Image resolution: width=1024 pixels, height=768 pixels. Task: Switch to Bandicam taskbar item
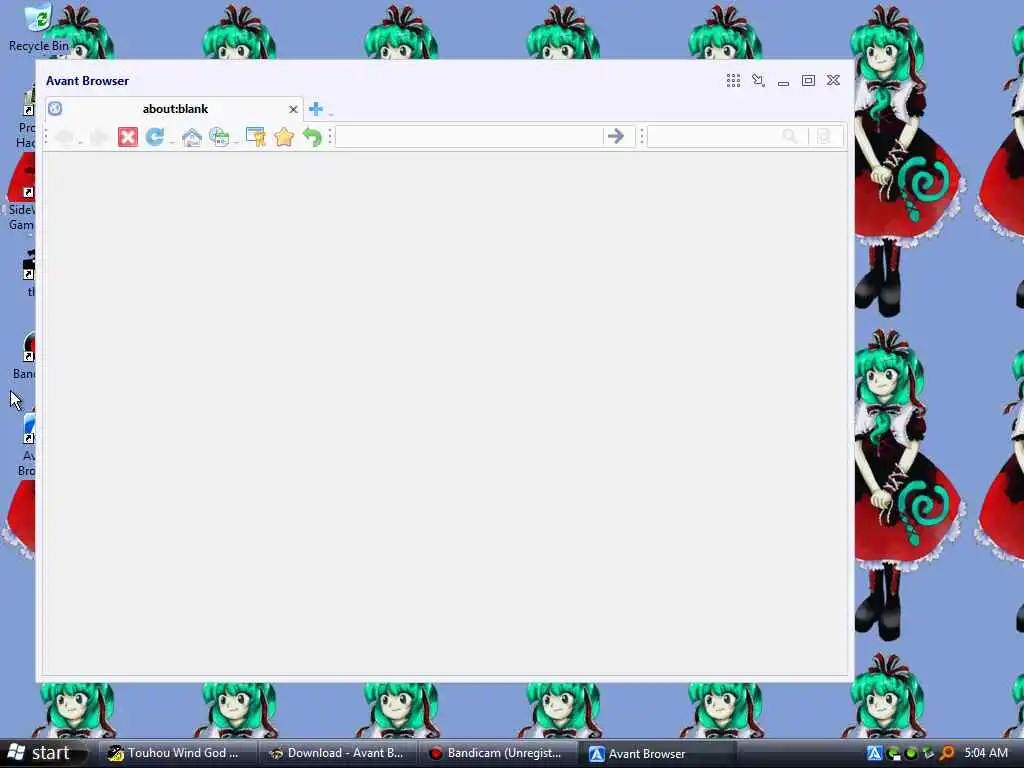pyautogui.click(x=498, y=753)
